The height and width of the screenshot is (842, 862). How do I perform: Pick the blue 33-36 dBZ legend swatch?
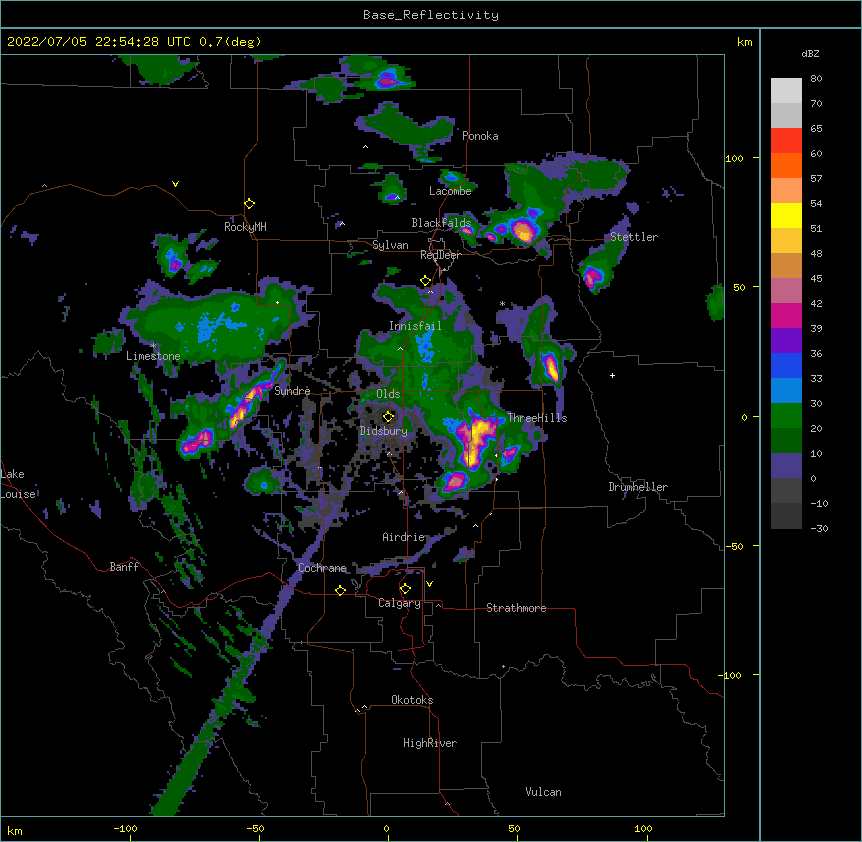pos(786,365)
